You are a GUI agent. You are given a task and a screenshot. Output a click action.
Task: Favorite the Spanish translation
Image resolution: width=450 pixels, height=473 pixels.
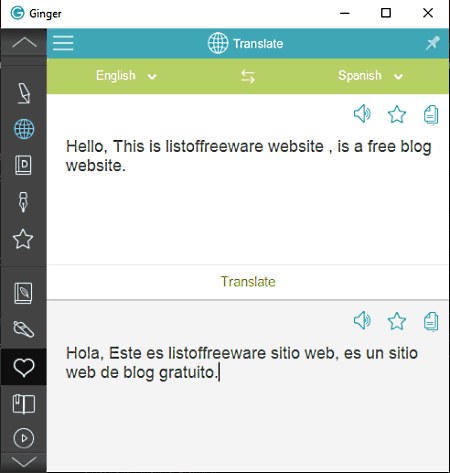(397, 321)
